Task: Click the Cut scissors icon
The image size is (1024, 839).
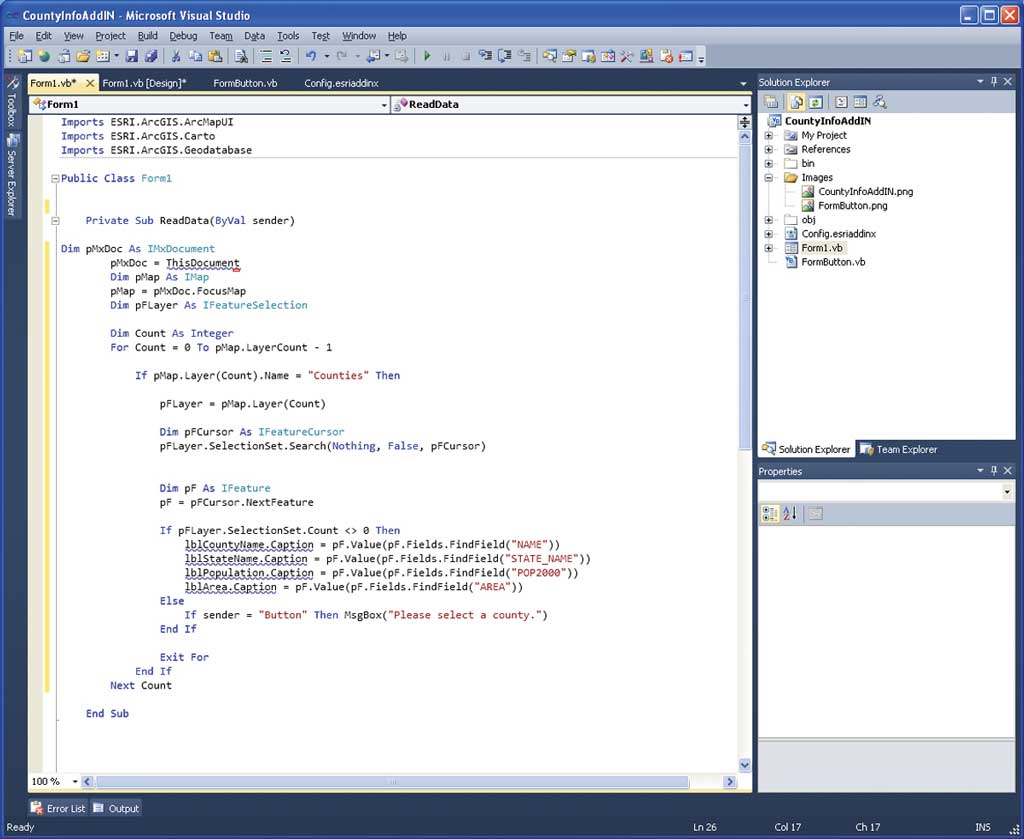Action: (x=176, y=57)
